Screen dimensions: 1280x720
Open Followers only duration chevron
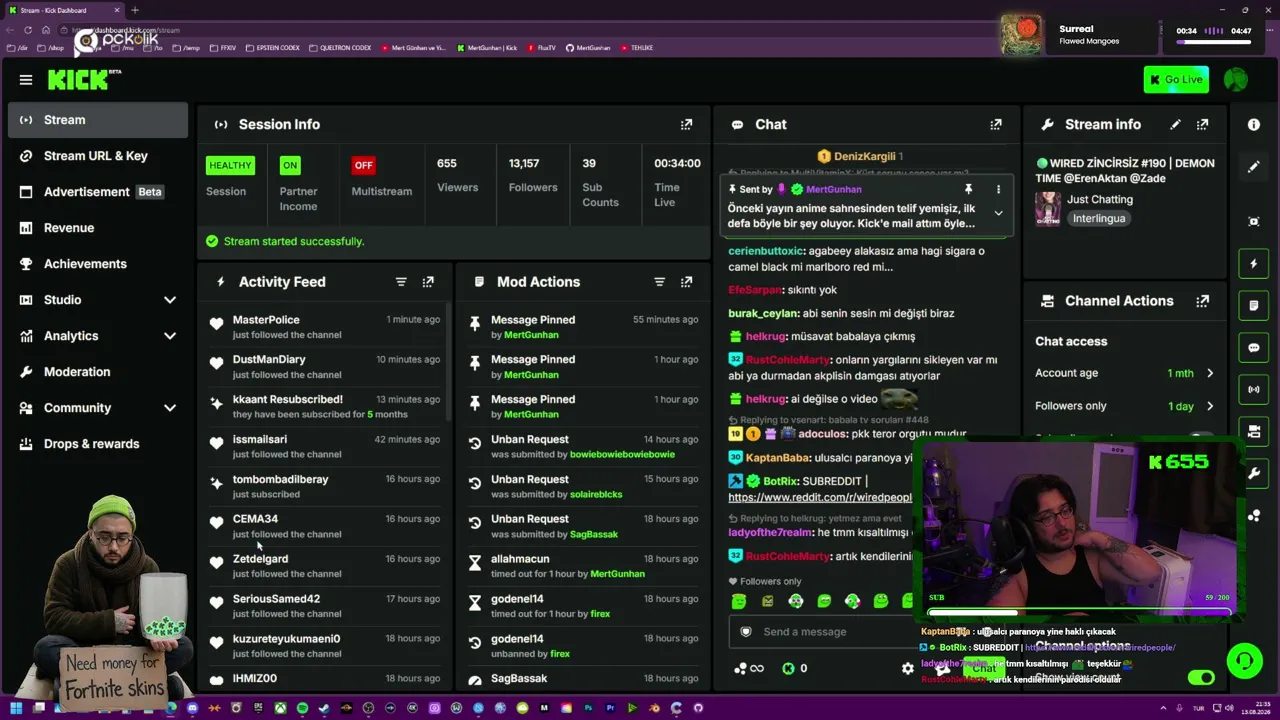tap(1210, 406)
